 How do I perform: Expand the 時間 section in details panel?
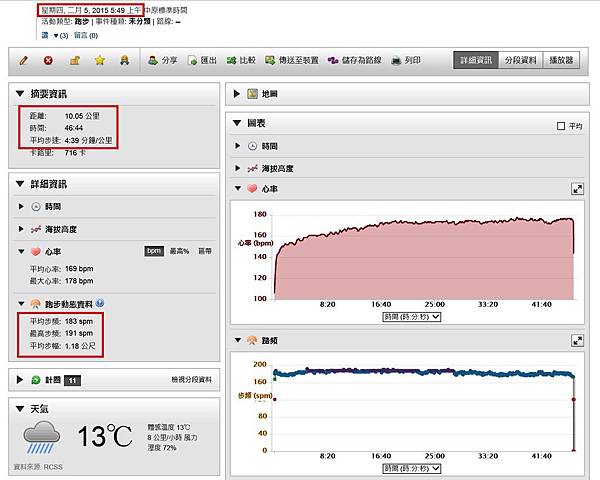pos(21,207)
